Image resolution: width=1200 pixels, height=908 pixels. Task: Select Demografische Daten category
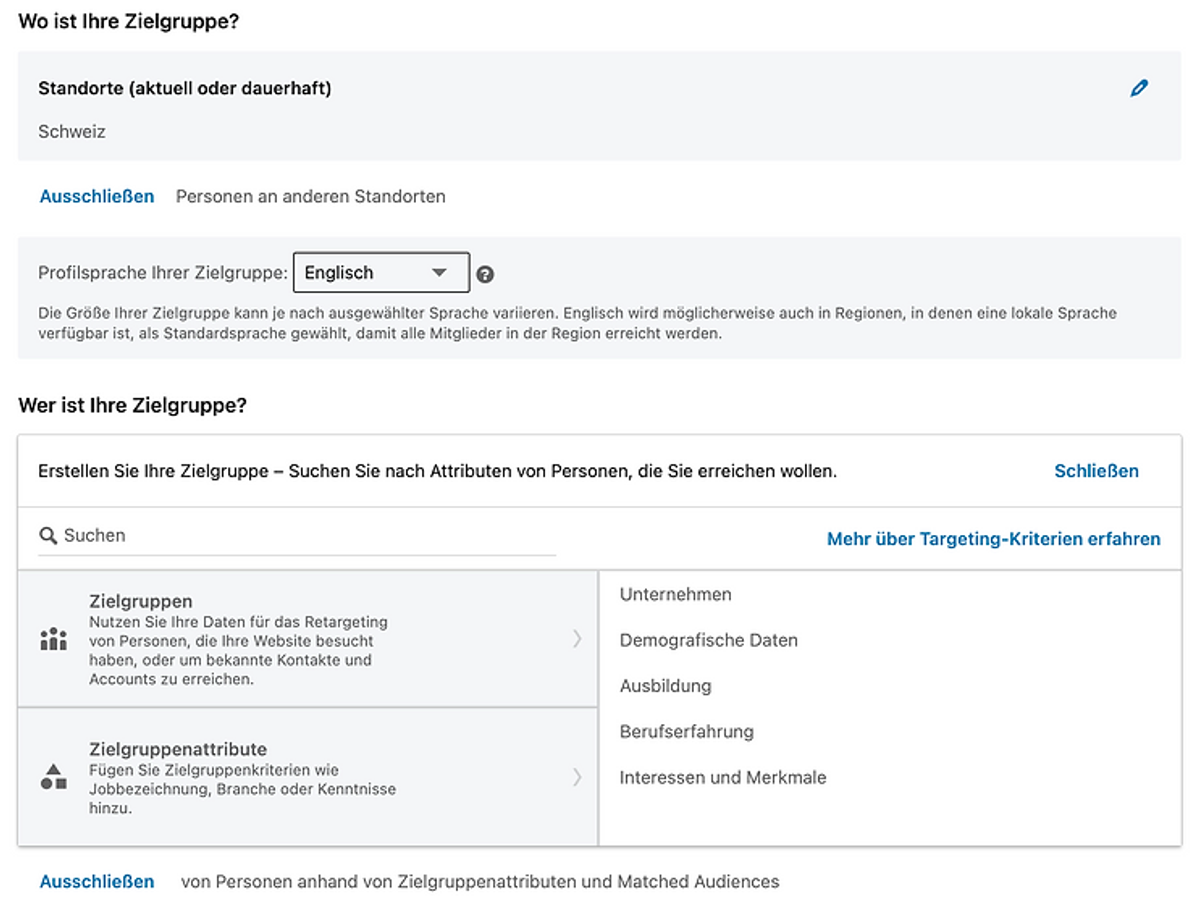click(709, 641)
